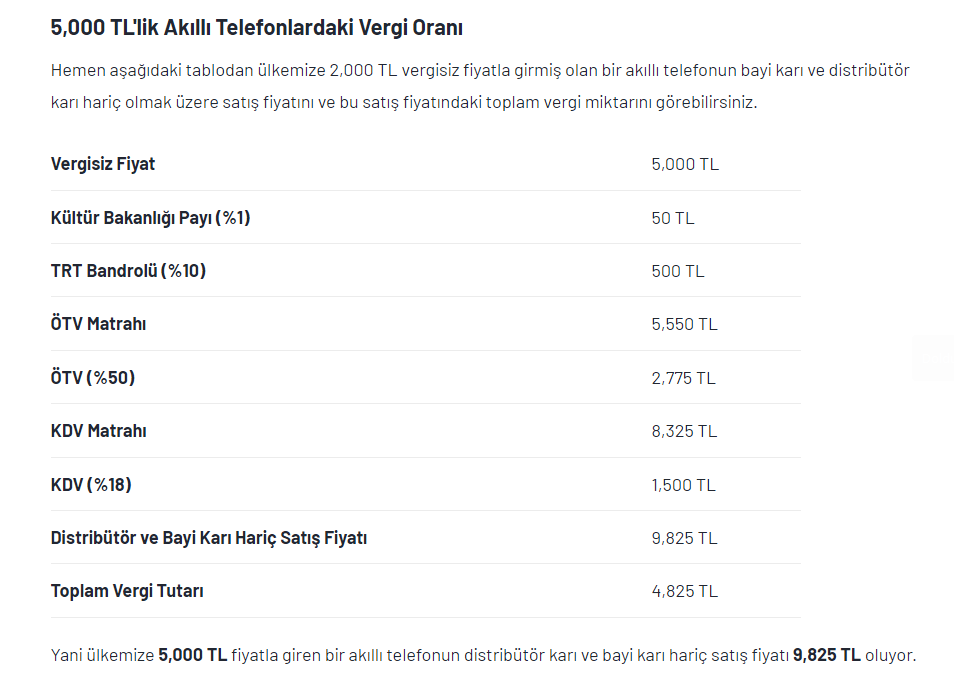The image size is (954, 679).
Task: Select the 'ÖTV Matrahı' row label
Action: pos(99,324)
